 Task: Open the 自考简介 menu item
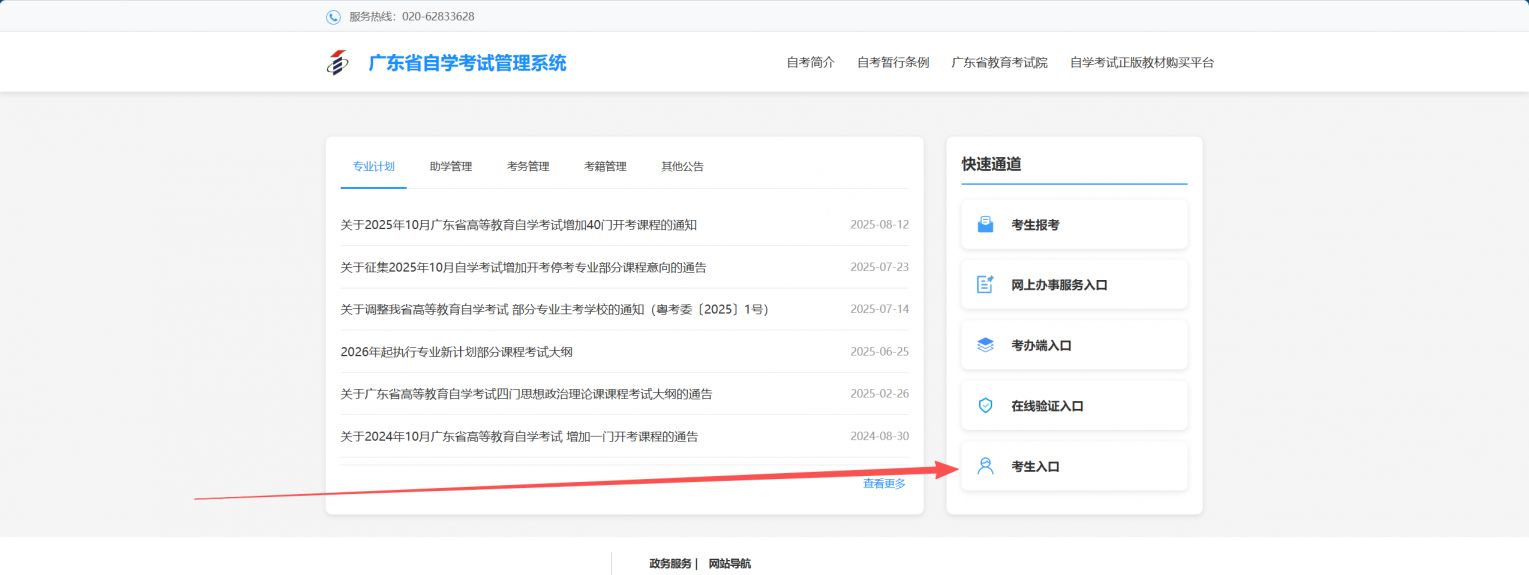pos(810,63)
